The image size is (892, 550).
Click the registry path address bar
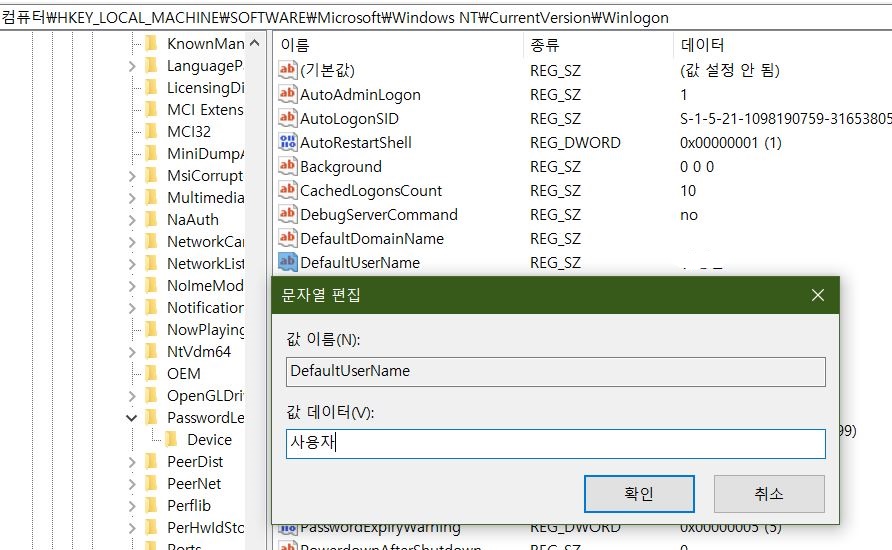point(446,18)
